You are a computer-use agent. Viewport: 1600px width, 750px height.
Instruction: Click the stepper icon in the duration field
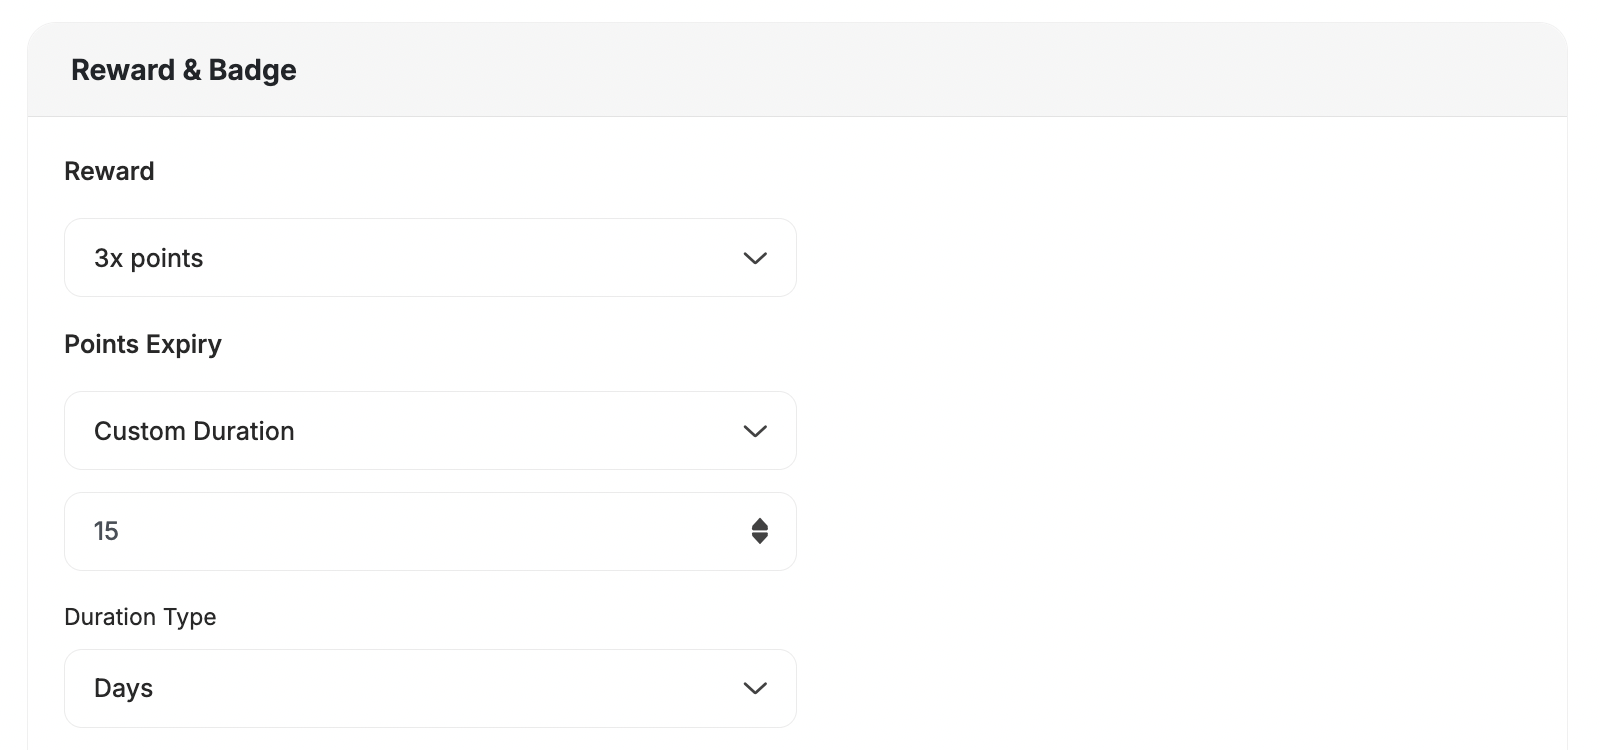[x=760, y=531]
